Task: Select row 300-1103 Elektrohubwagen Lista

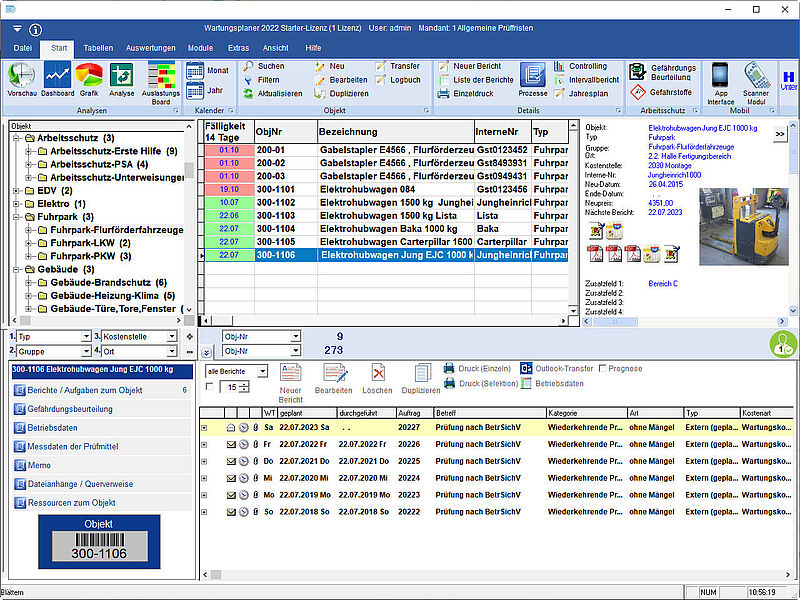Action: (386, 216)
